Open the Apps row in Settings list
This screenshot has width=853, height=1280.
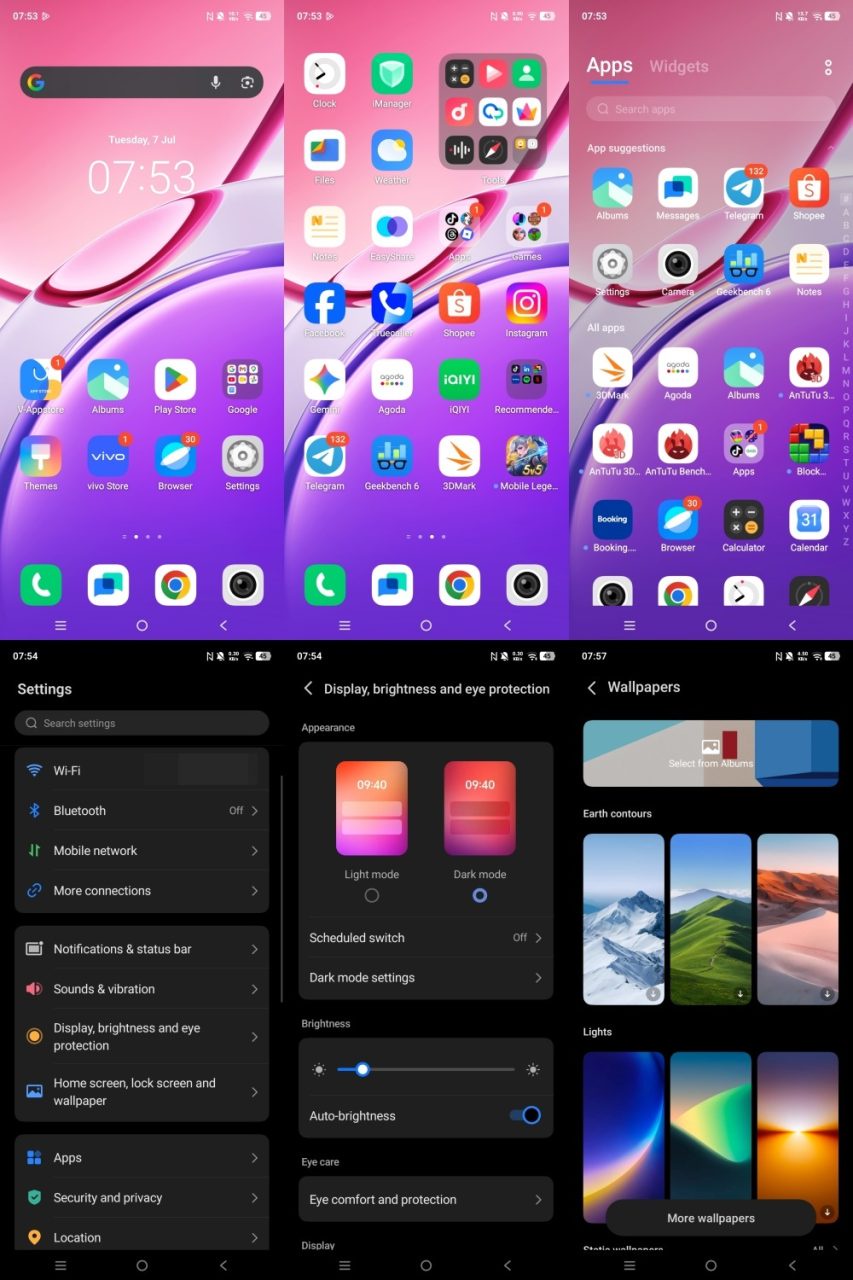(142, 1158)
